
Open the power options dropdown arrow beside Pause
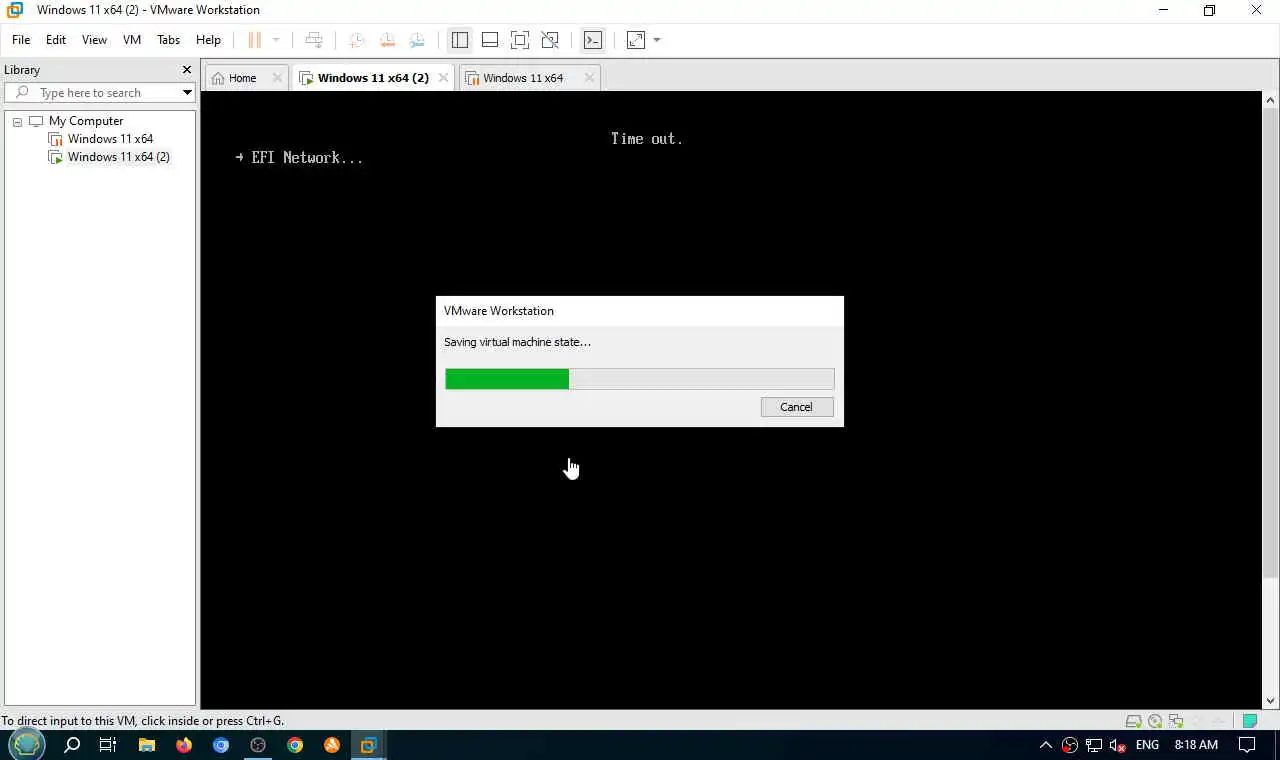(x=276, y=40)
